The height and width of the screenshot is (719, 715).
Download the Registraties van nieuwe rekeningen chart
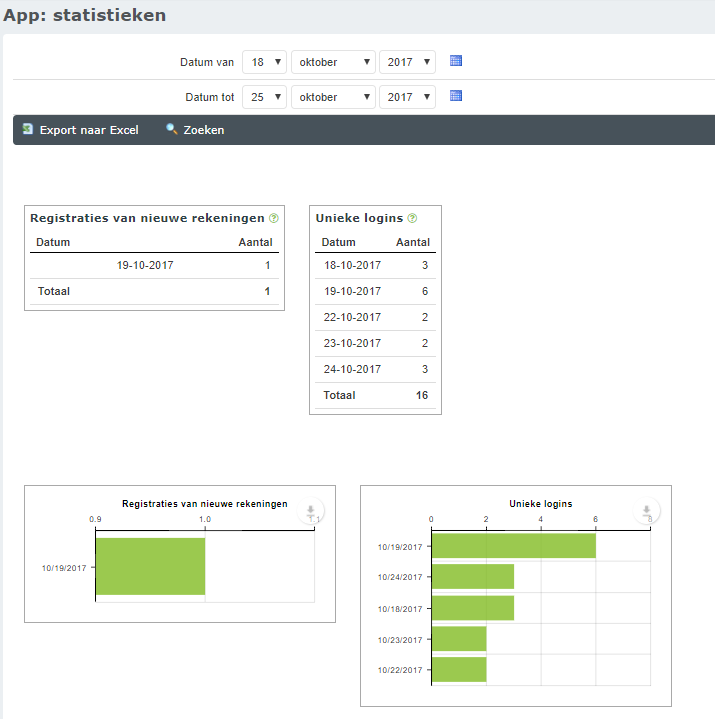tap(310, 510)
